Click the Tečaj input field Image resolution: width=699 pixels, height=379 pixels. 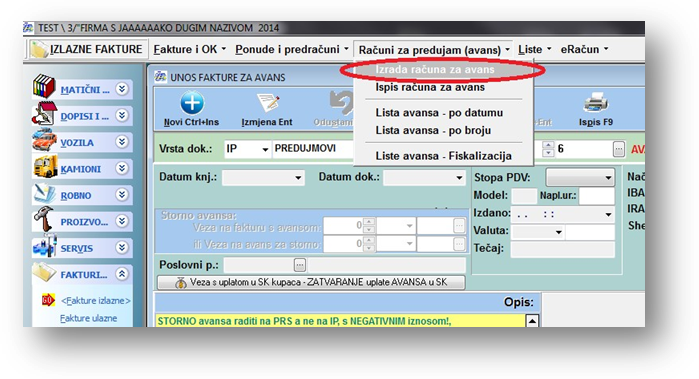[563, 249]
